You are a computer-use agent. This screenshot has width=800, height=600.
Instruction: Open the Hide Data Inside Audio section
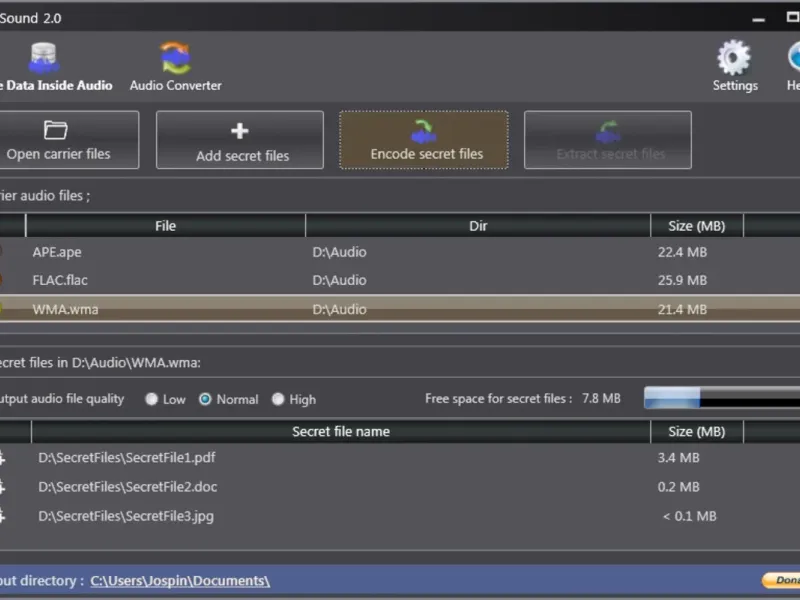55,66
